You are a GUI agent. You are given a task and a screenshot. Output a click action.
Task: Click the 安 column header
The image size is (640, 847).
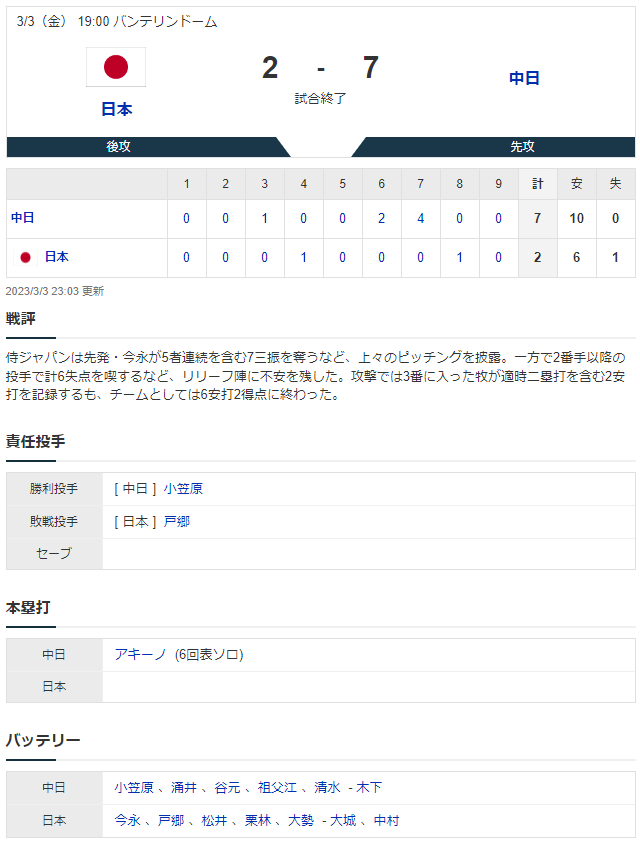coord(576,184)
